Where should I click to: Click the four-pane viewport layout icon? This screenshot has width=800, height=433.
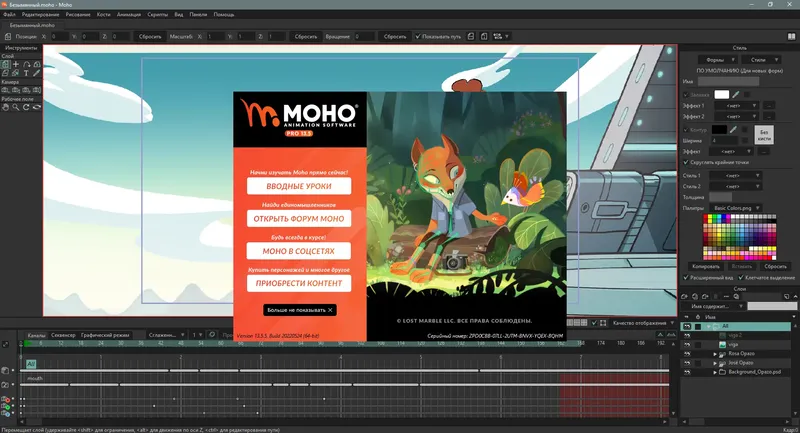pyautogui.click(x=584, y=323)
